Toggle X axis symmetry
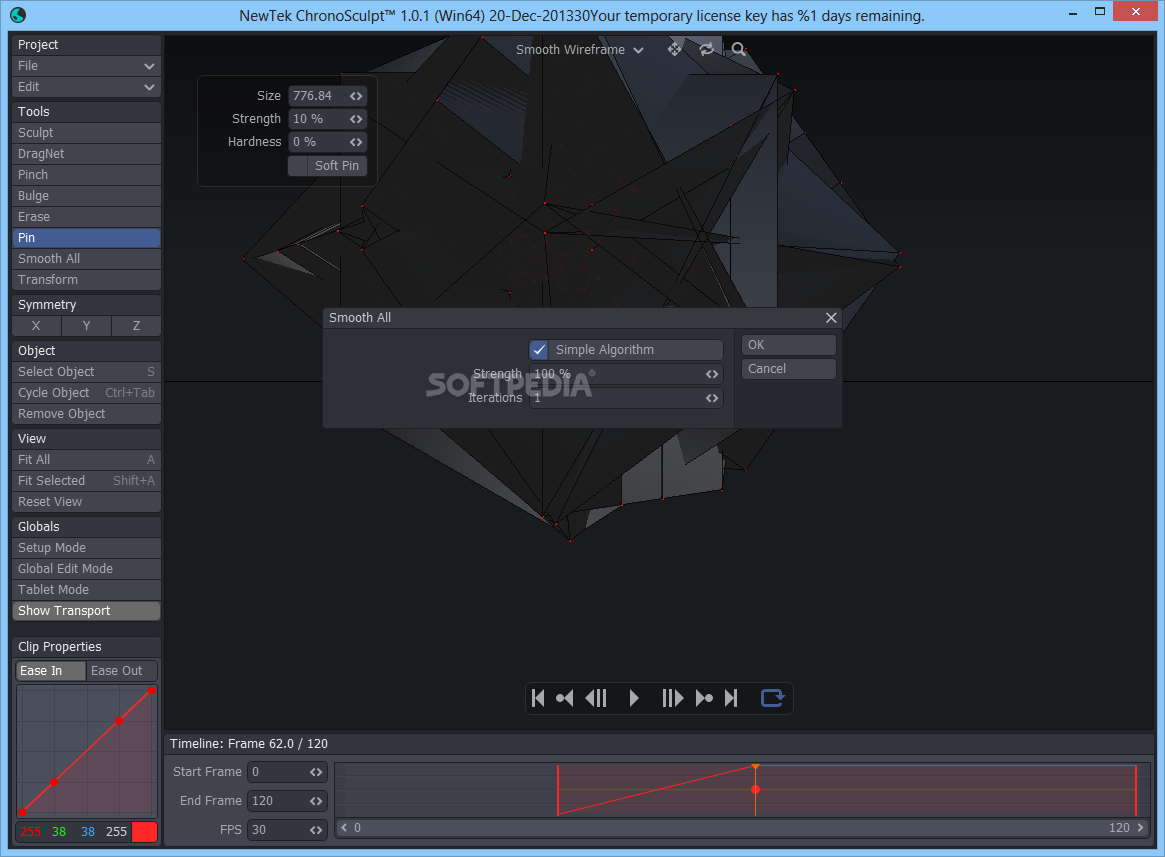 click(x=36, y=326)
